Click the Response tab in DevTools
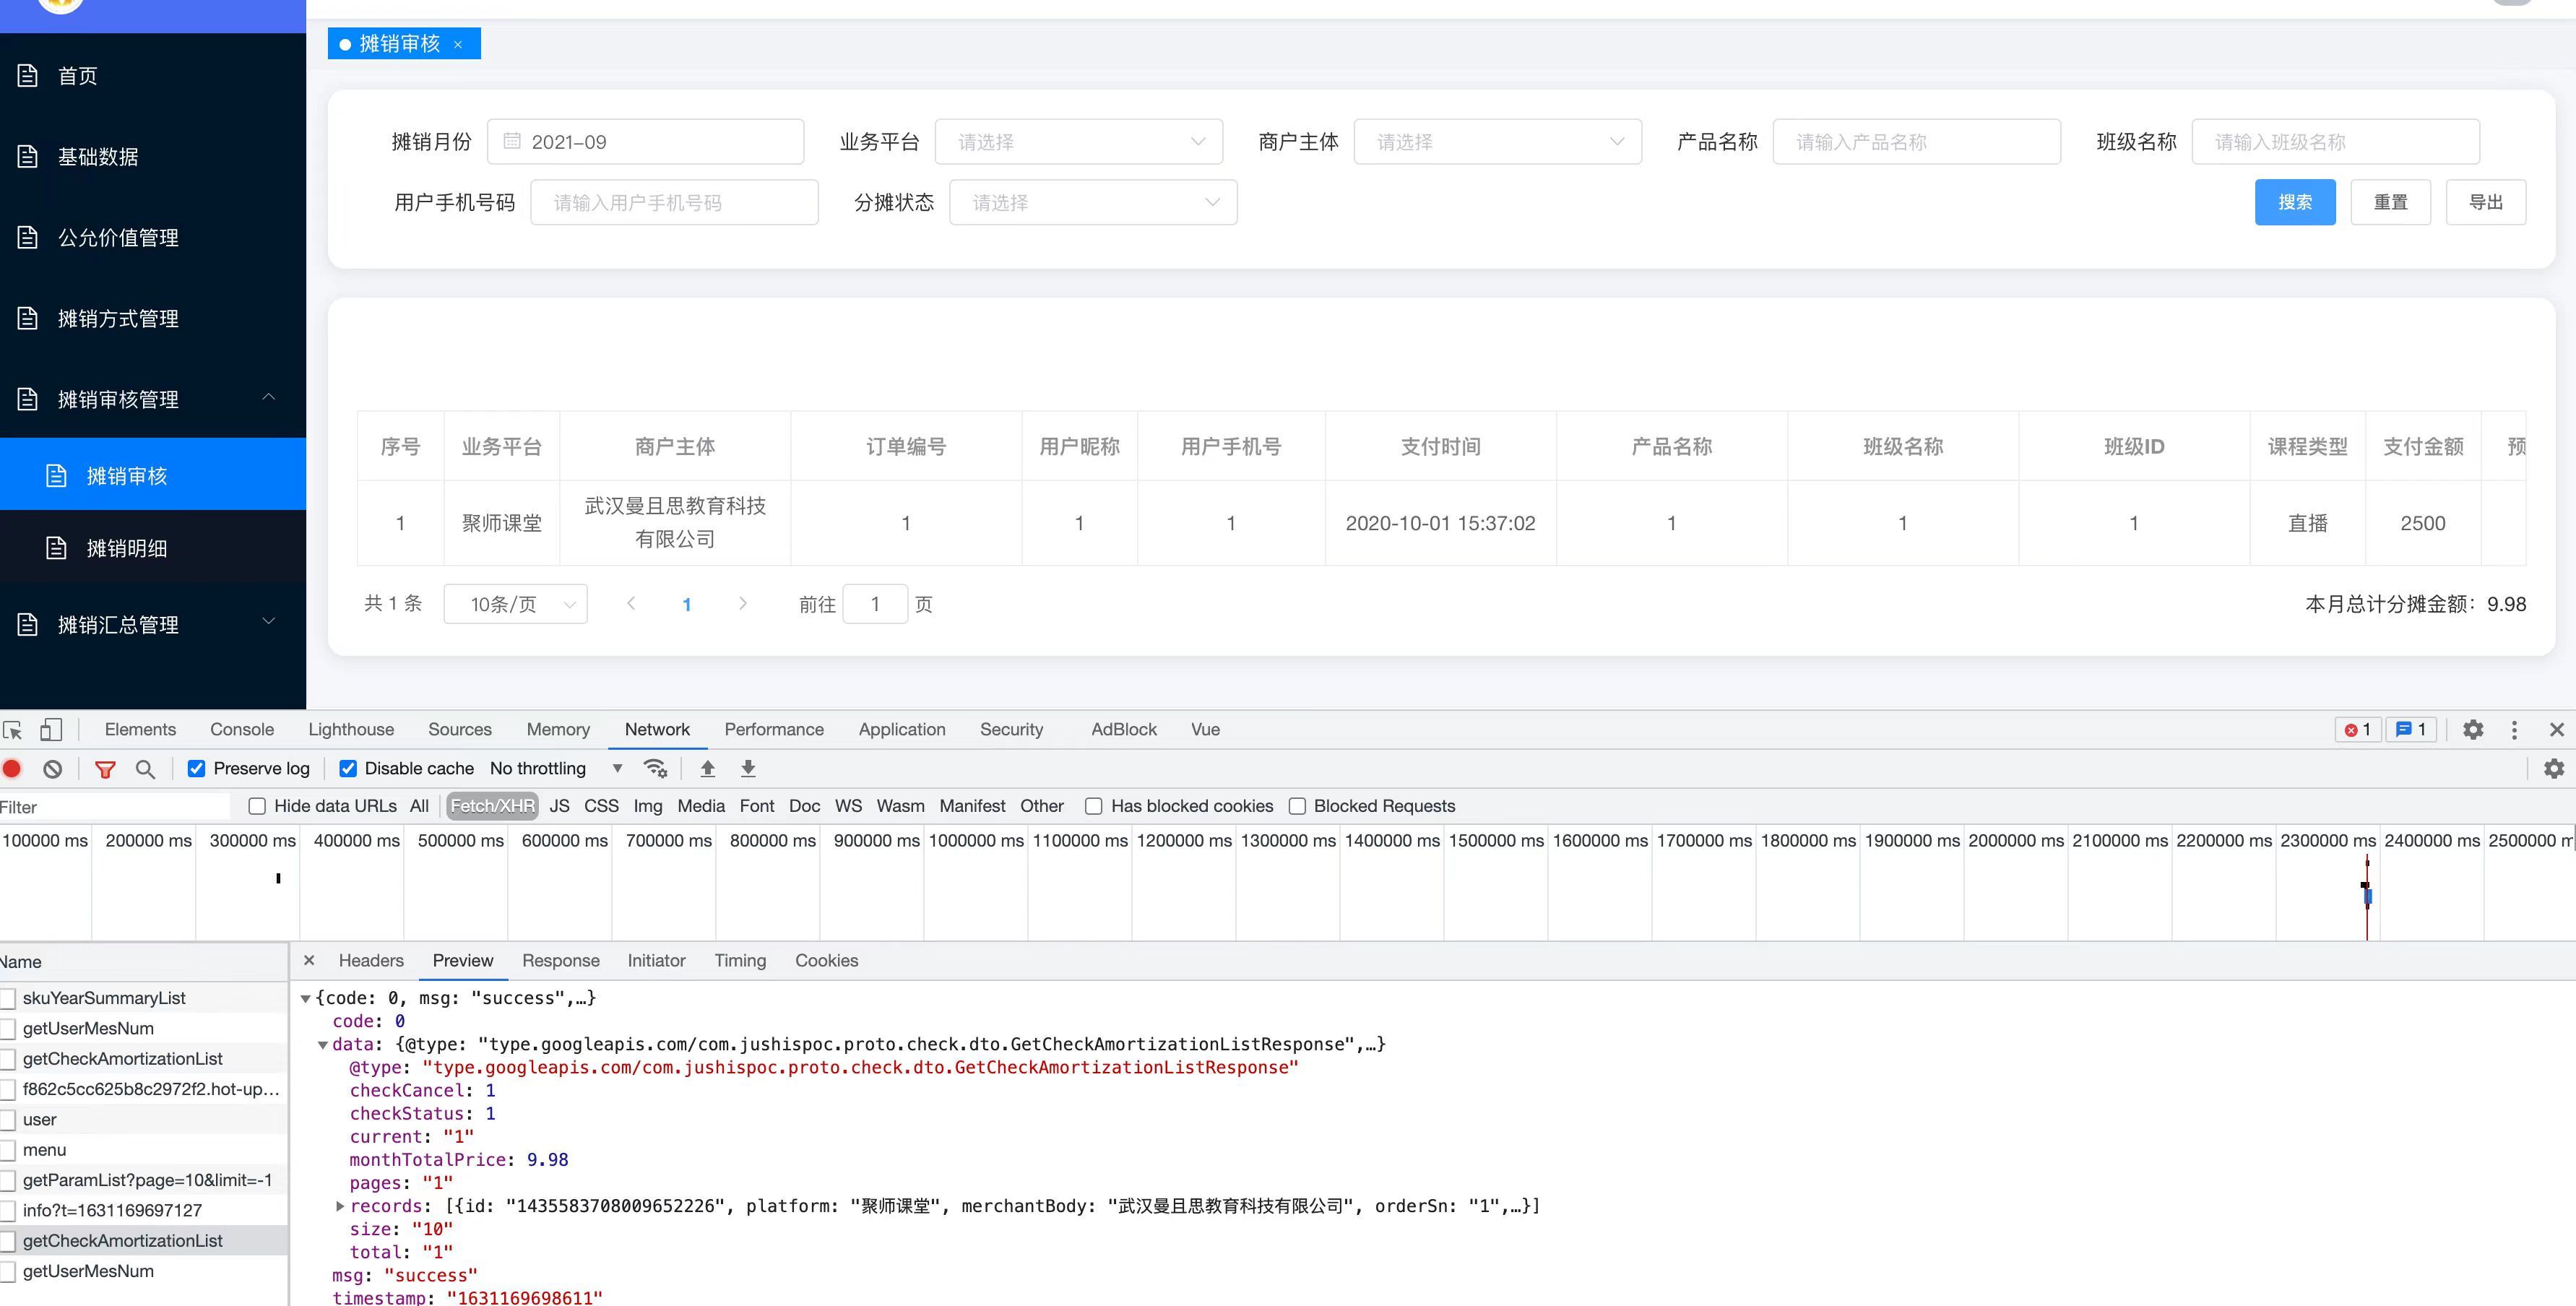The image size is (2576, 1306). (560, 959)
